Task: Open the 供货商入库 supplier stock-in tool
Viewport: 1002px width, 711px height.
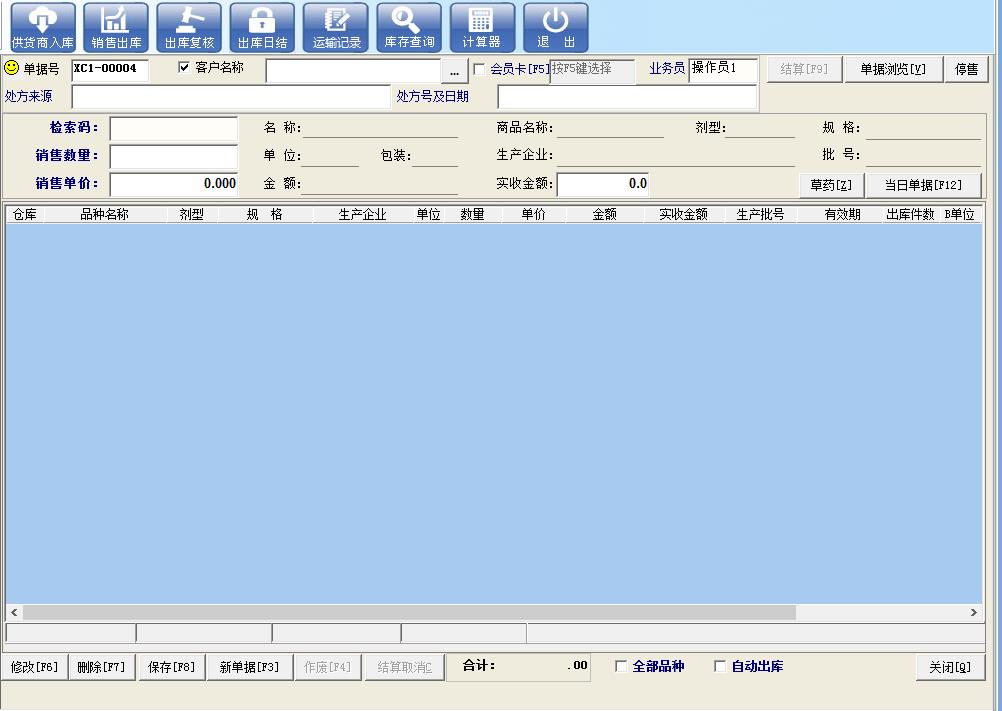Action: pos(42,27)
